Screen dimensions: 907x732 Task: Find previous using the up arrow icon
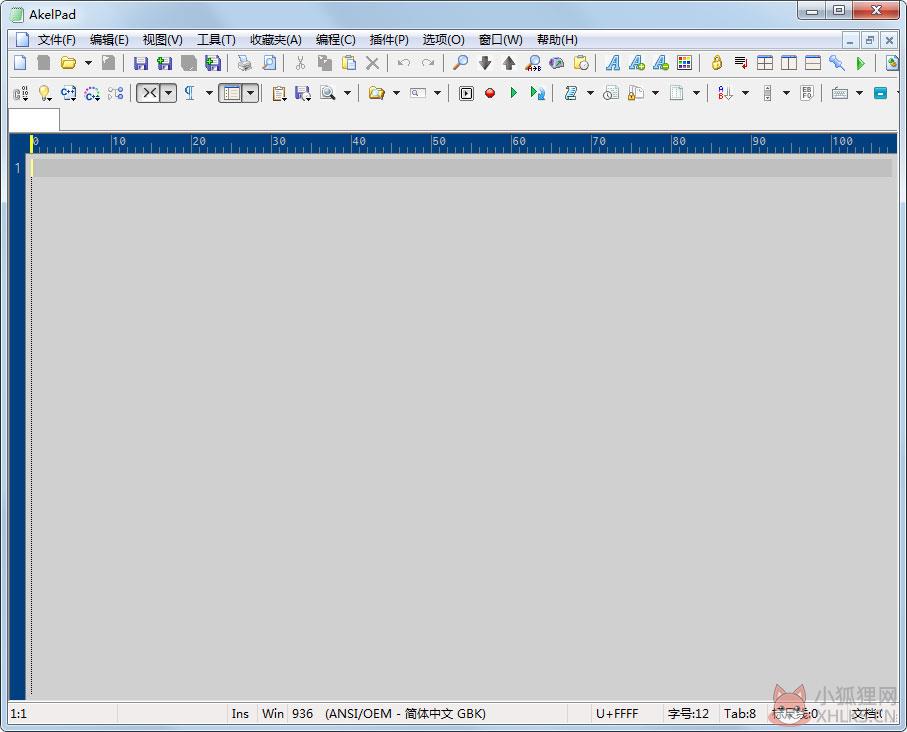pyautogui.click(x=509, y=62)
